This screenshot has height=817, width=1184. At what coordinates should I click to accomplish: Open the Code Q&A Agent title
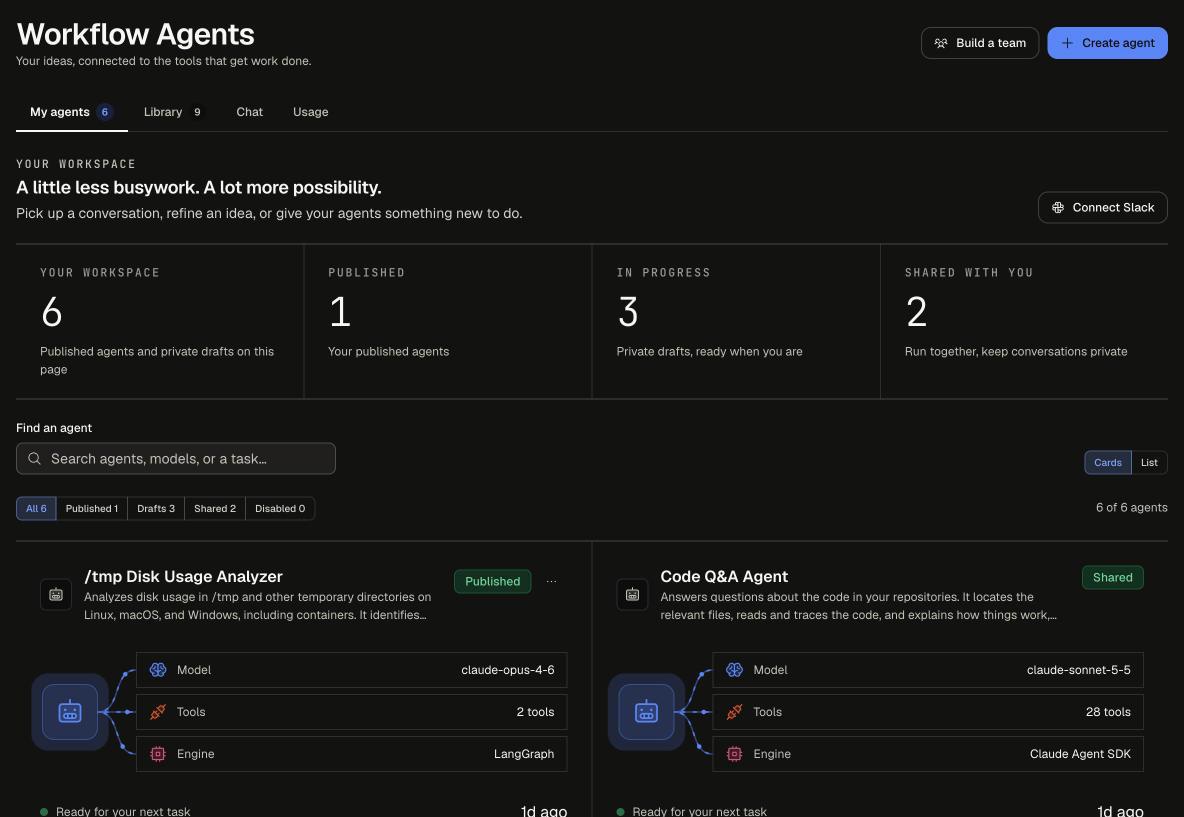click(x=724, y=576)
